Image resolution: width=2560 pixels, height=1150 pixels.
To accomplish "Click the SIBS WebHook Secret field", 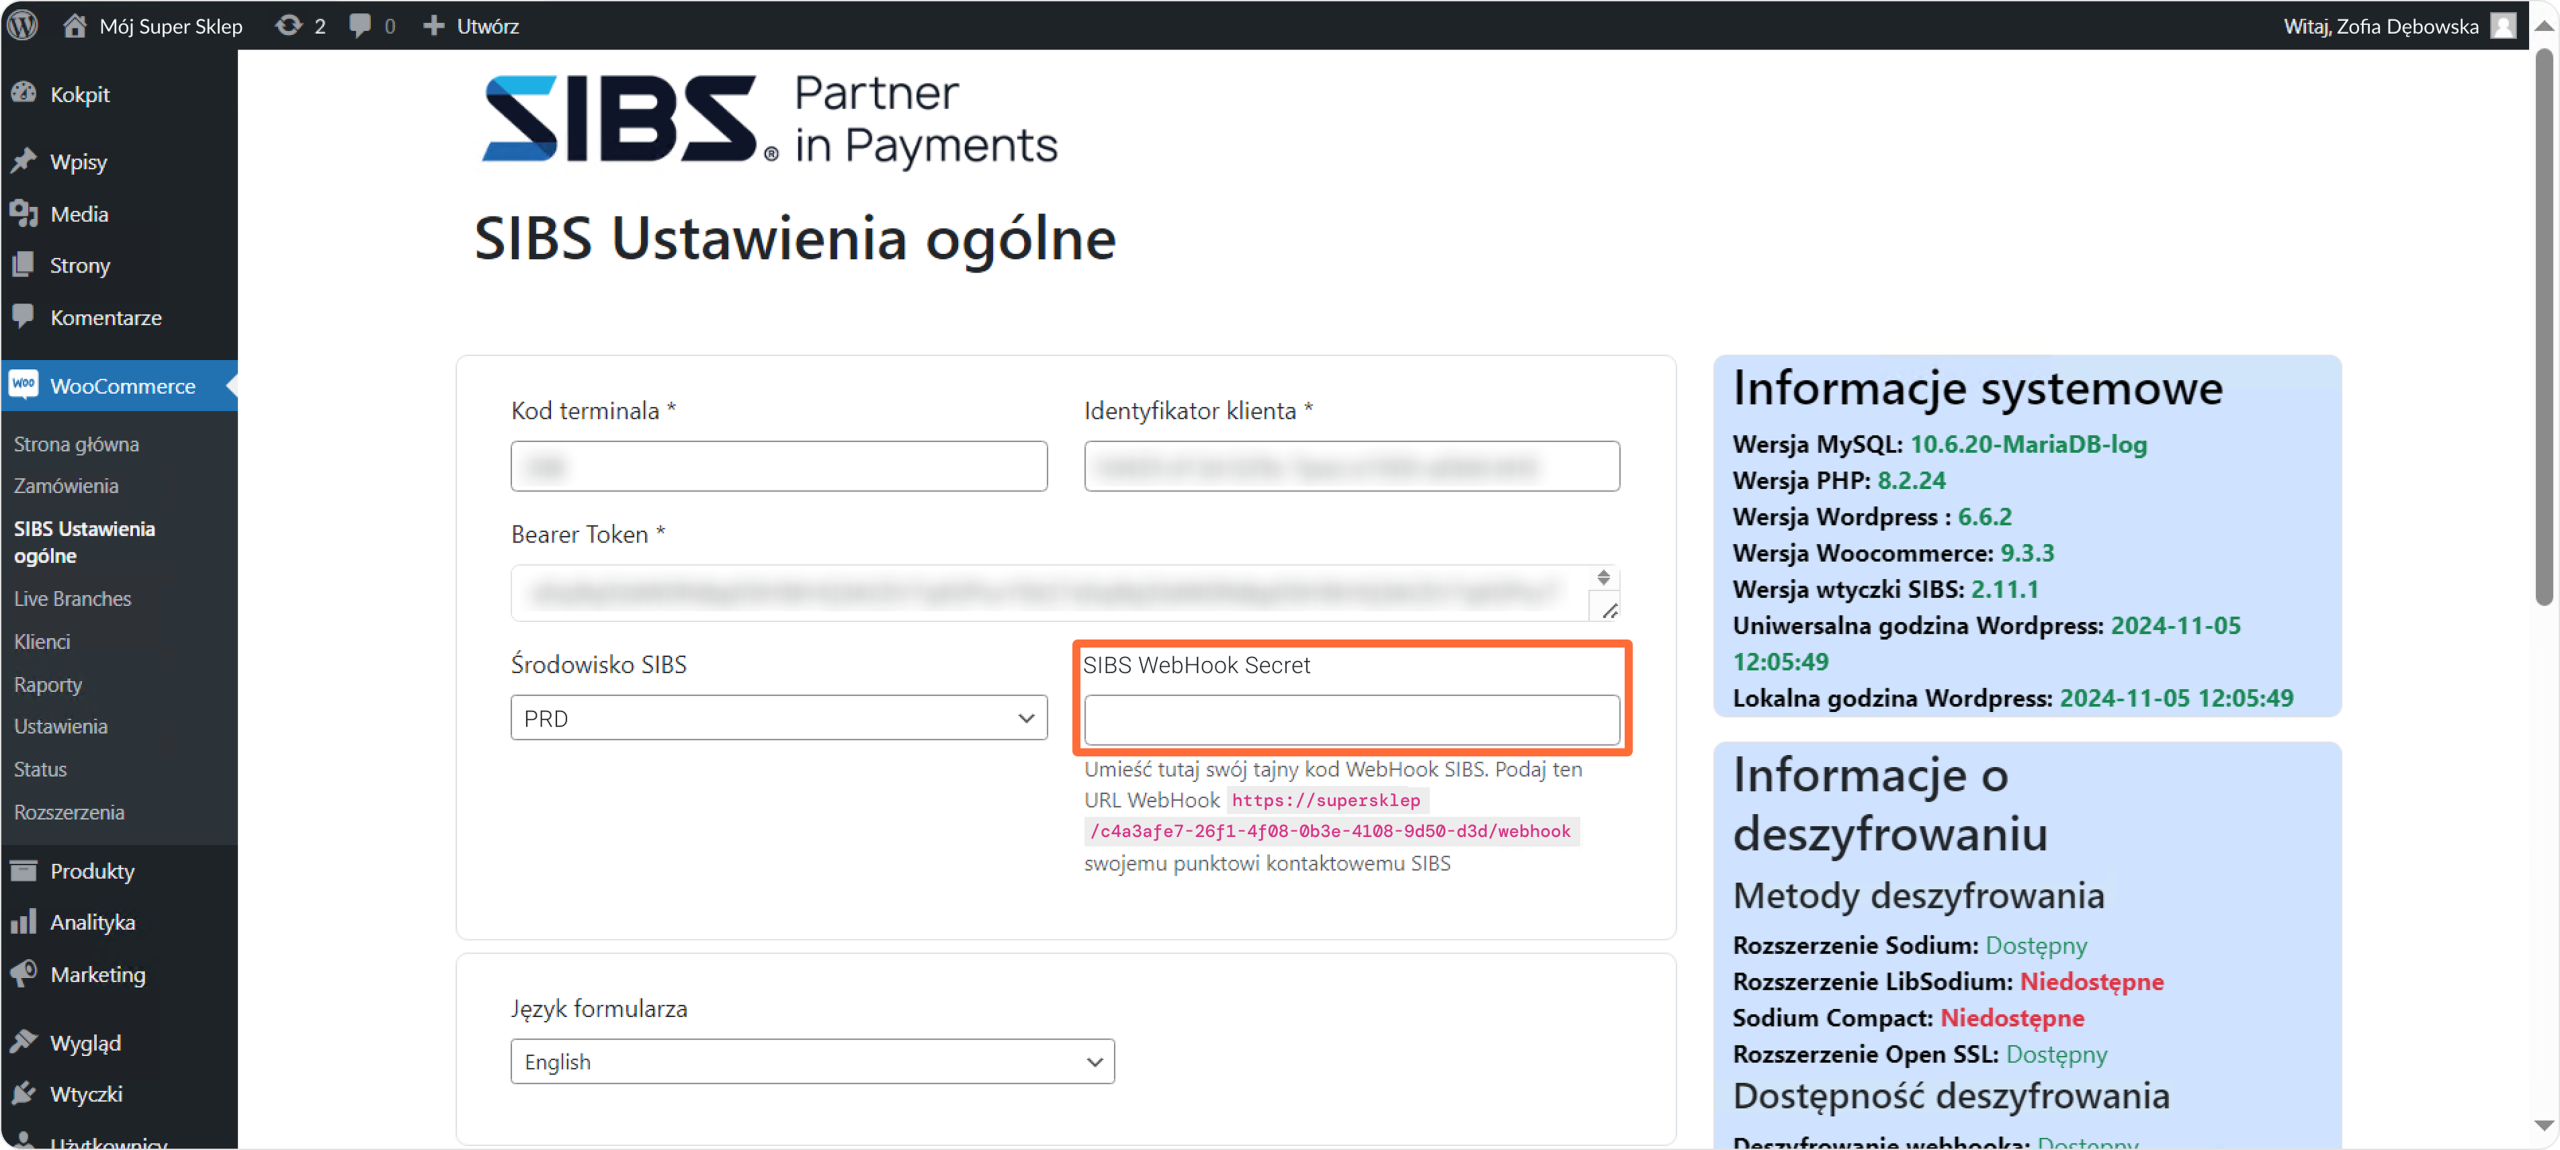I will [x=1351, y=719].
